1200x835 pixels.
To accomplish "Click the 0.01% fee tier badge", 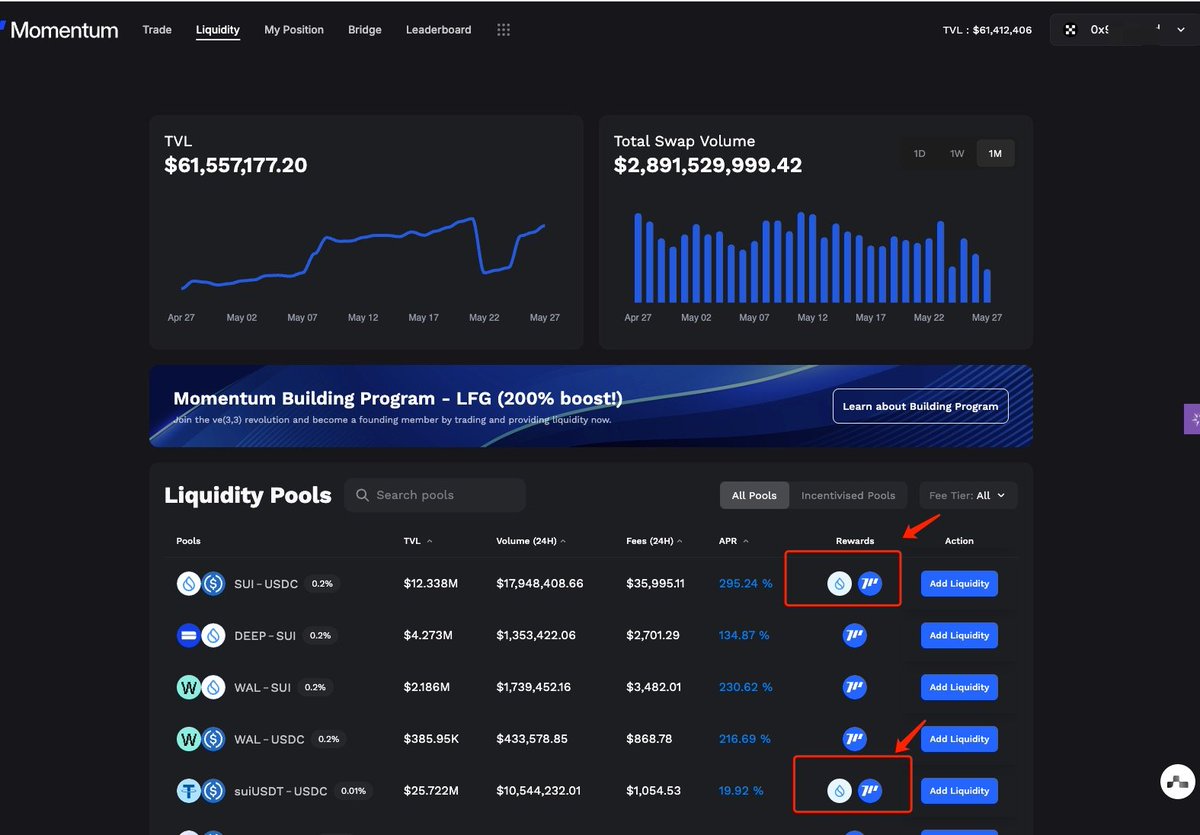I will click(x=352, y=791).
